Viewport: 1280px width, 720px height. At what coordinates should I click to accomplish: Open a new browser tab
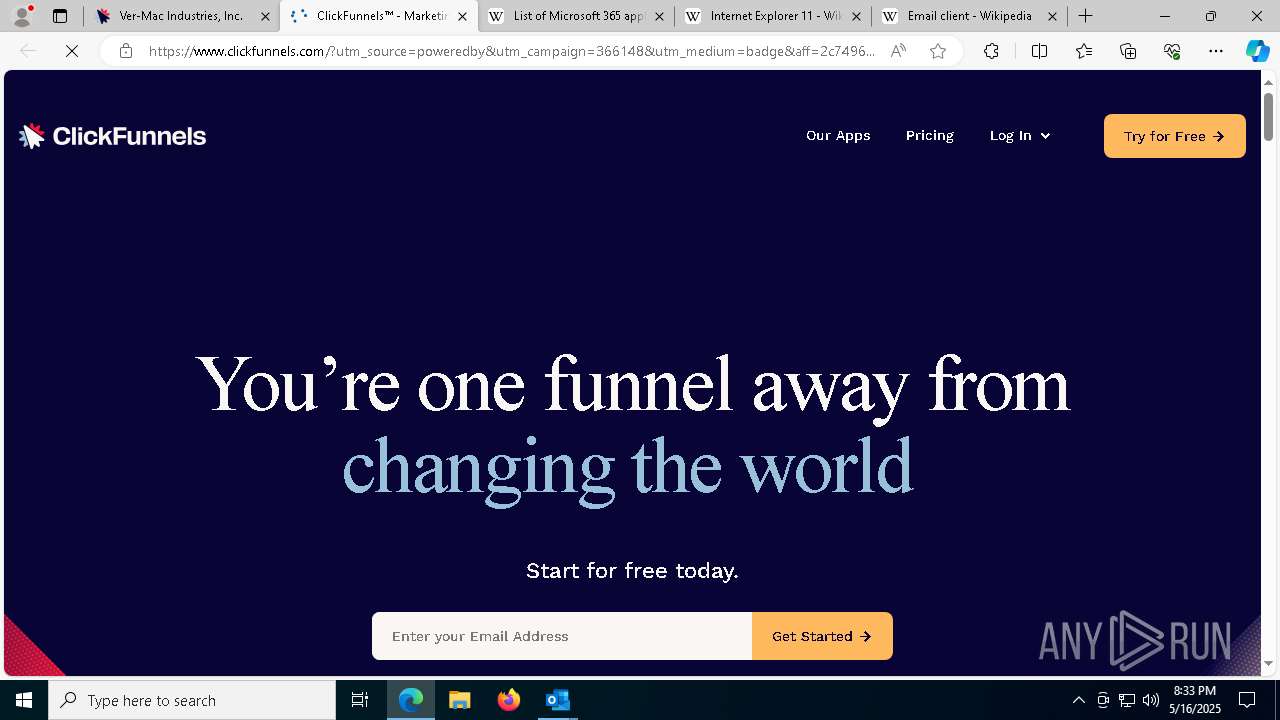1085,16
